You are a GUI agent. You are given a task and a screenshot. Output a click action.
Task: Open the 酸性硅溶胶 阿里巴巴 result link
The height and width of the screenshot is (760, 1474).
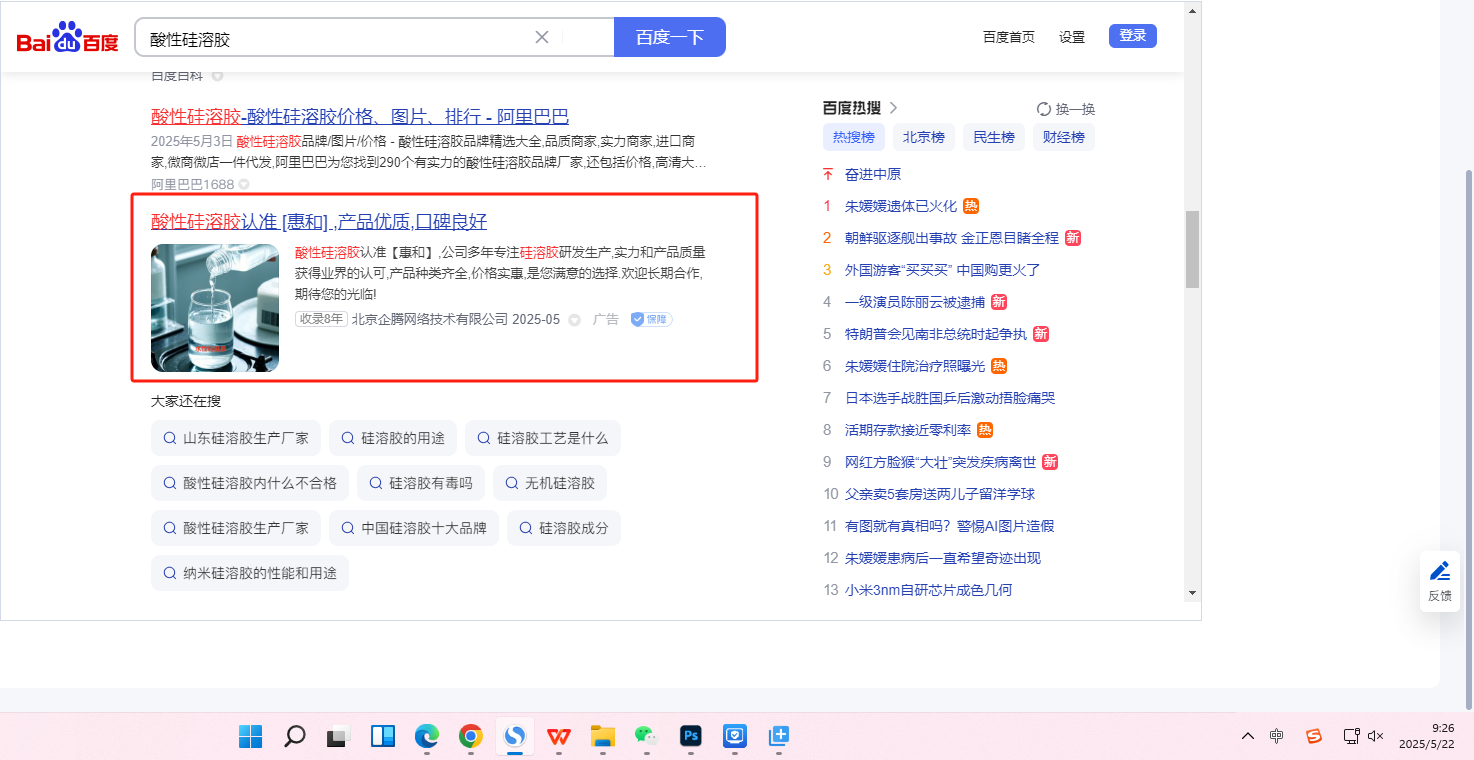tap(359, 116)
